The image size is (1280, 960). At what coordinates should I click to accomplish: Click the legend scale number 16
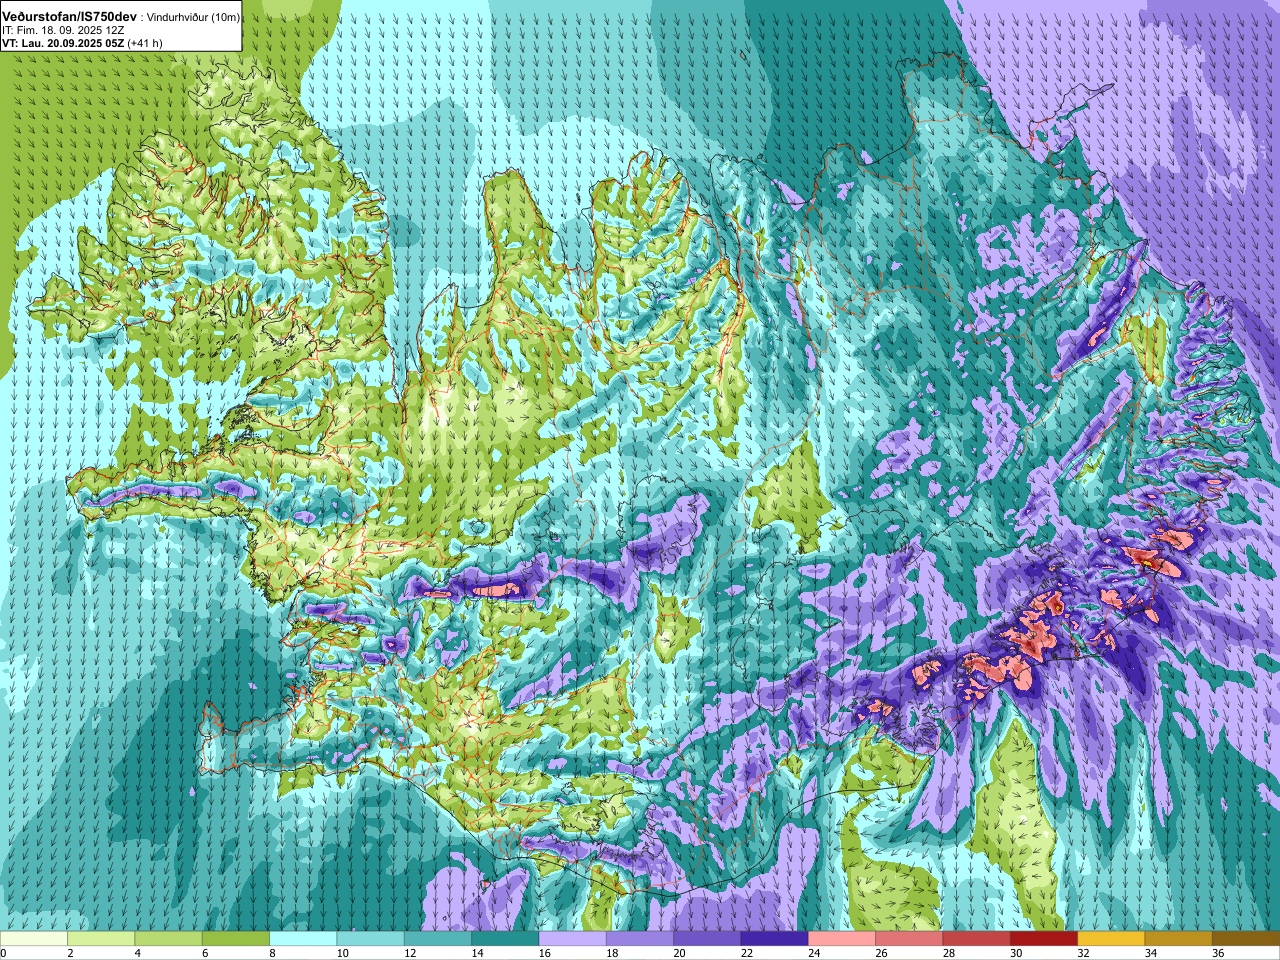point(545,953)
